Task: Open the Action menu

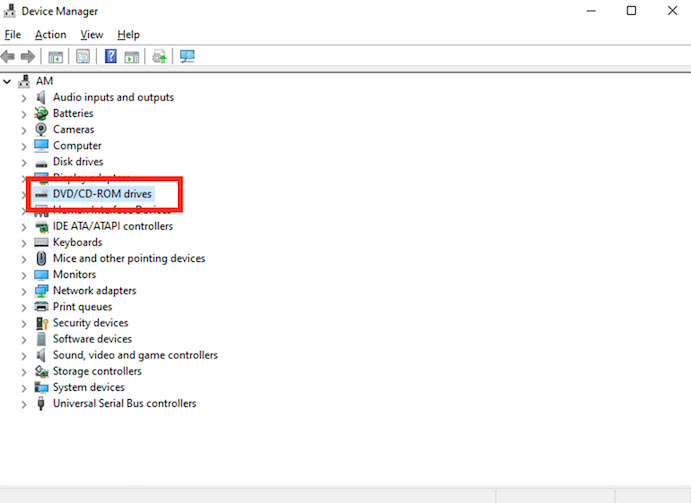Action: 51,34
